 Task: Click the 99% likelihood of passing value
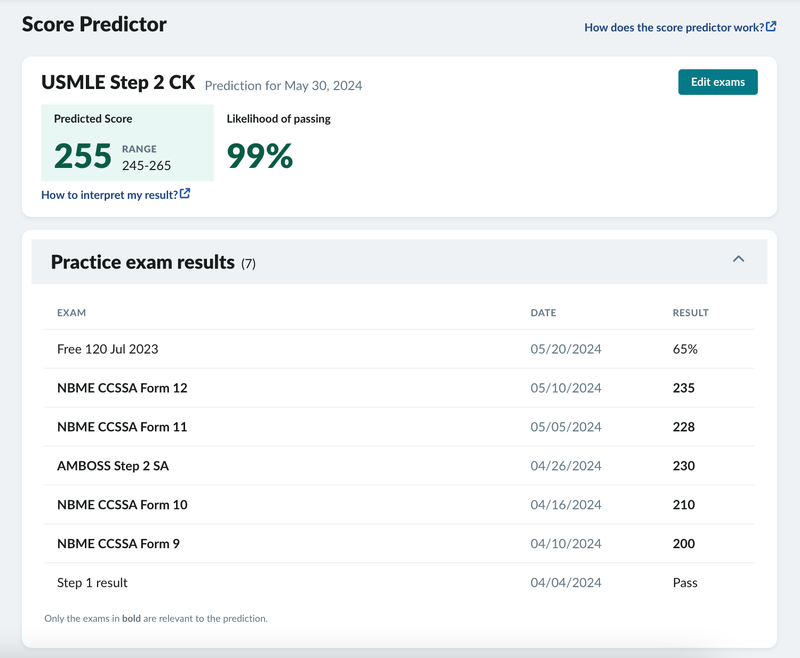click(x=258, y=155)
